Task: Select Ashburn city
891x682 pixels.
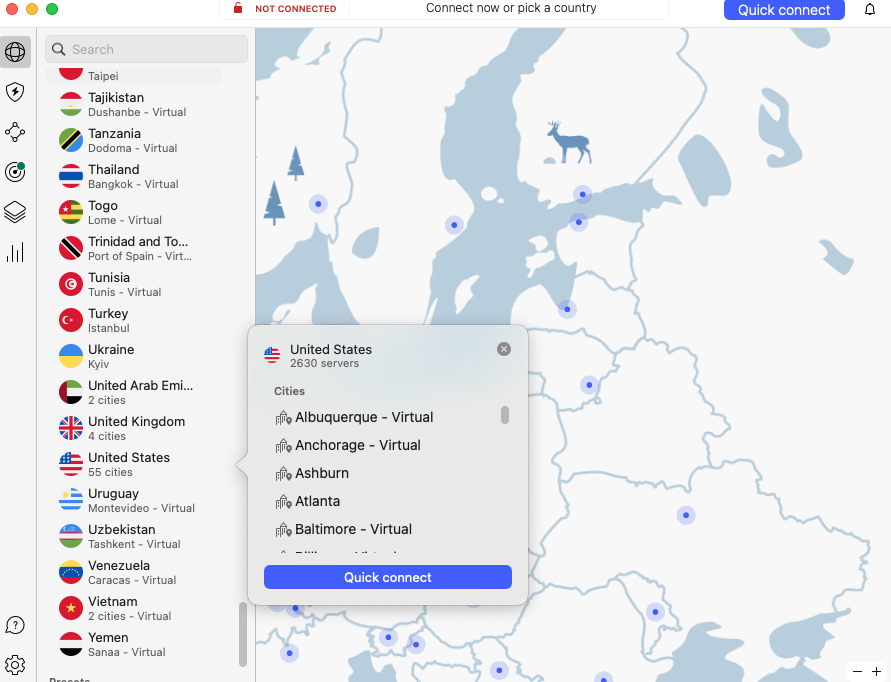Action: click(322, 473)
